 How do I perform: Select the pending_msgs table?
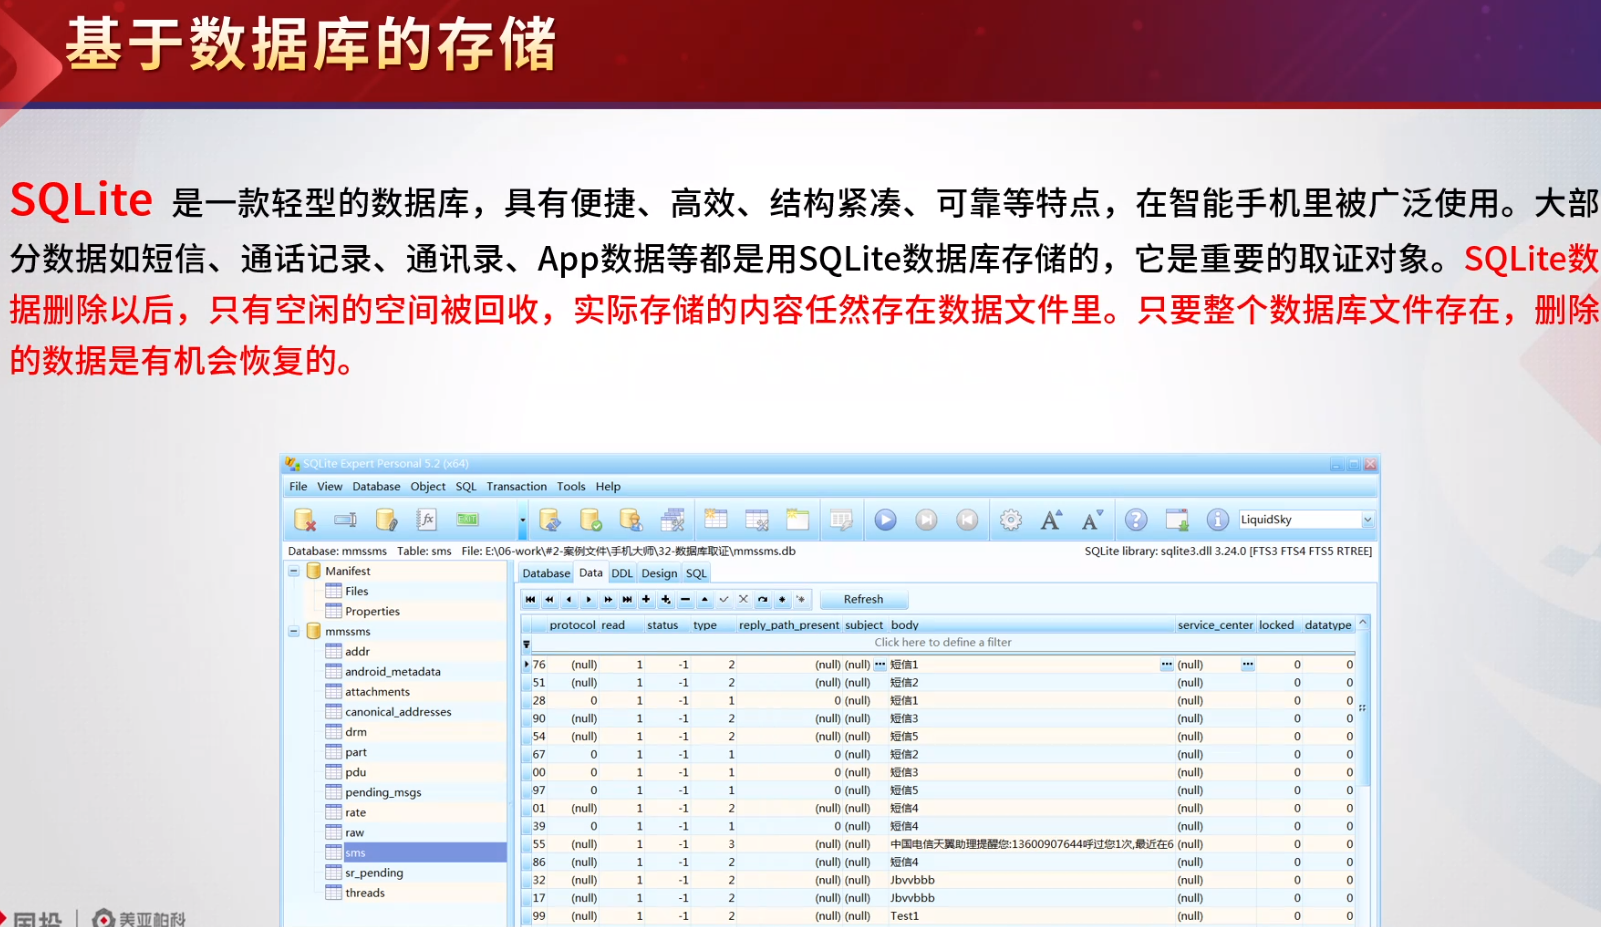tap(383, 793)
